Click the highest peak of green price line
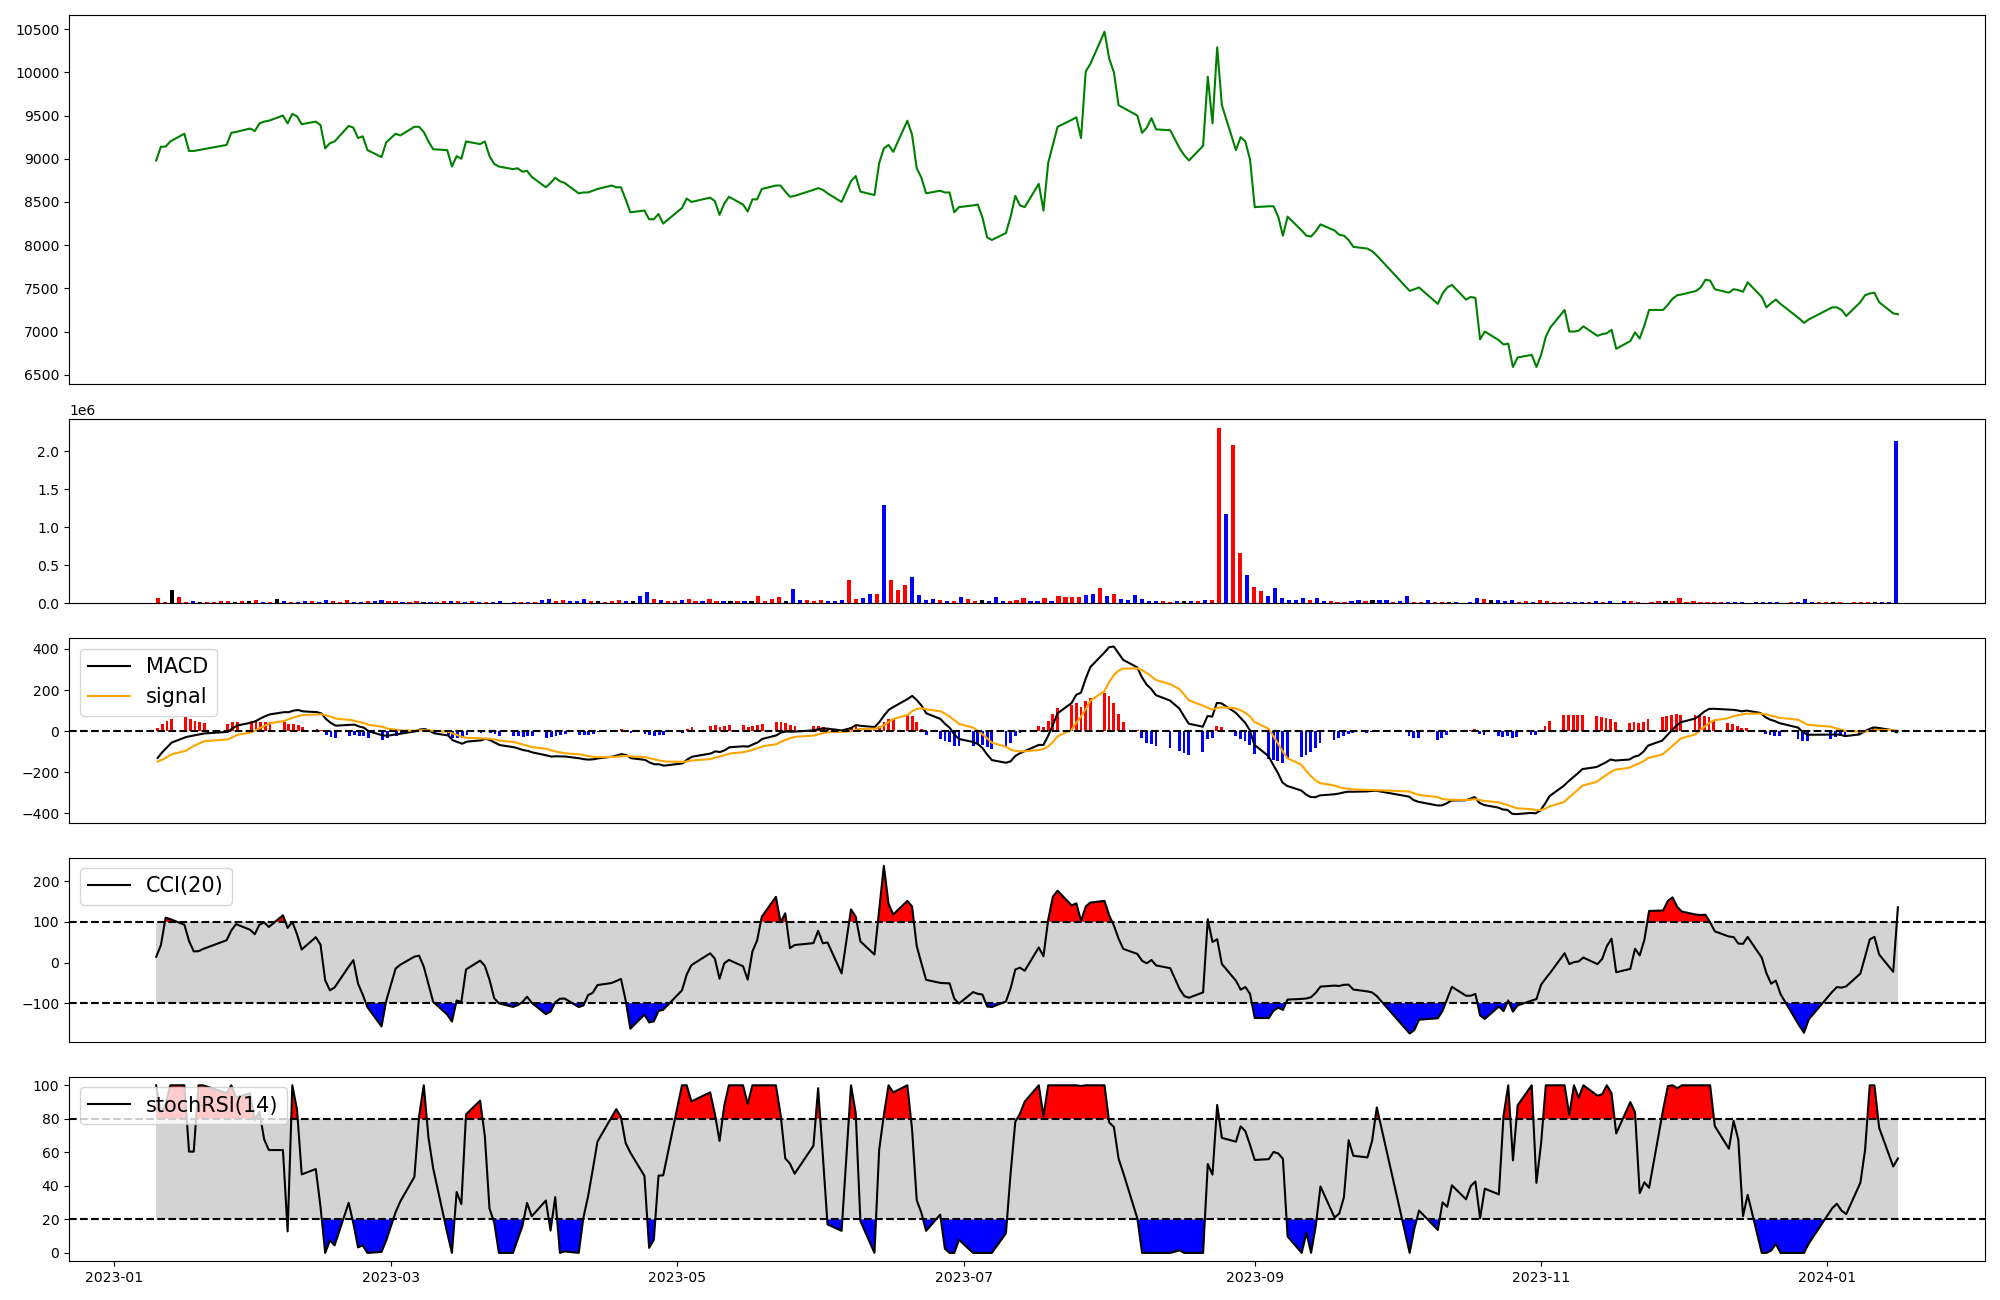Viewport: 2000px width, 1300px height. point(1104,33)
